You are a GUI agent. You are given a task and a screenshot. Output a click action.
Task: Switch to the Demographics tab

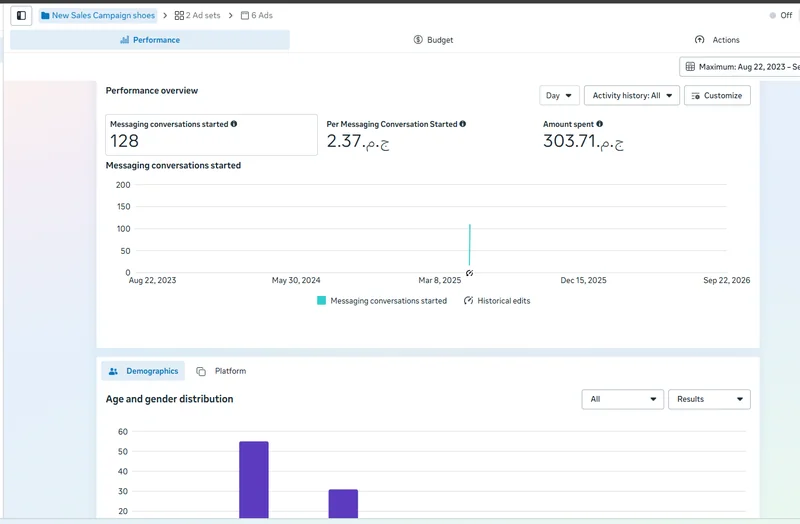click(x=143, y=371)
